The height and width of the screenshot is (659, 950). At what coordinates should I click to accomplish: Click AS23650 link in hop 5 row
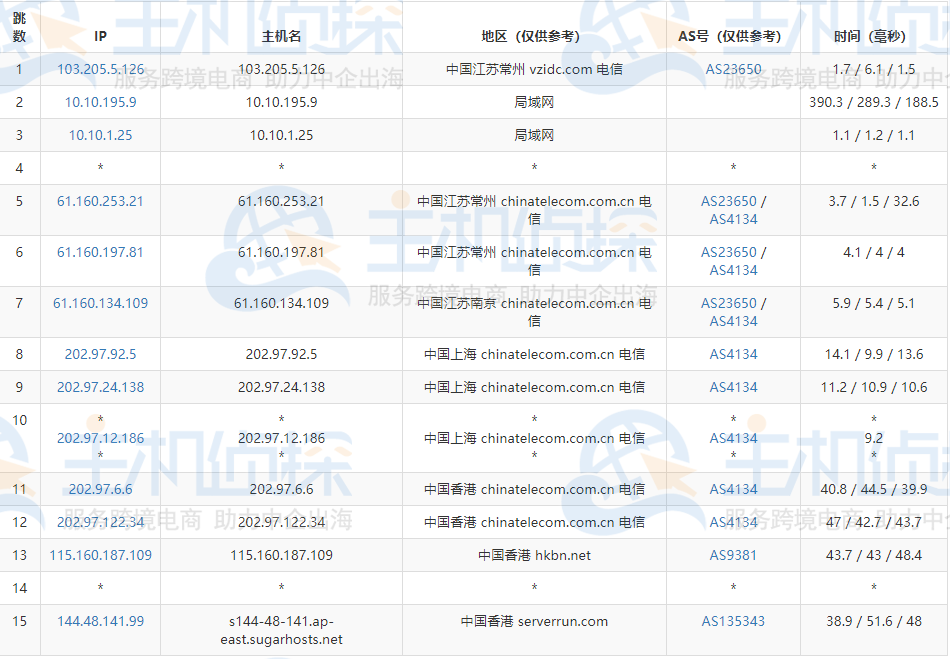tap(729, 201)
